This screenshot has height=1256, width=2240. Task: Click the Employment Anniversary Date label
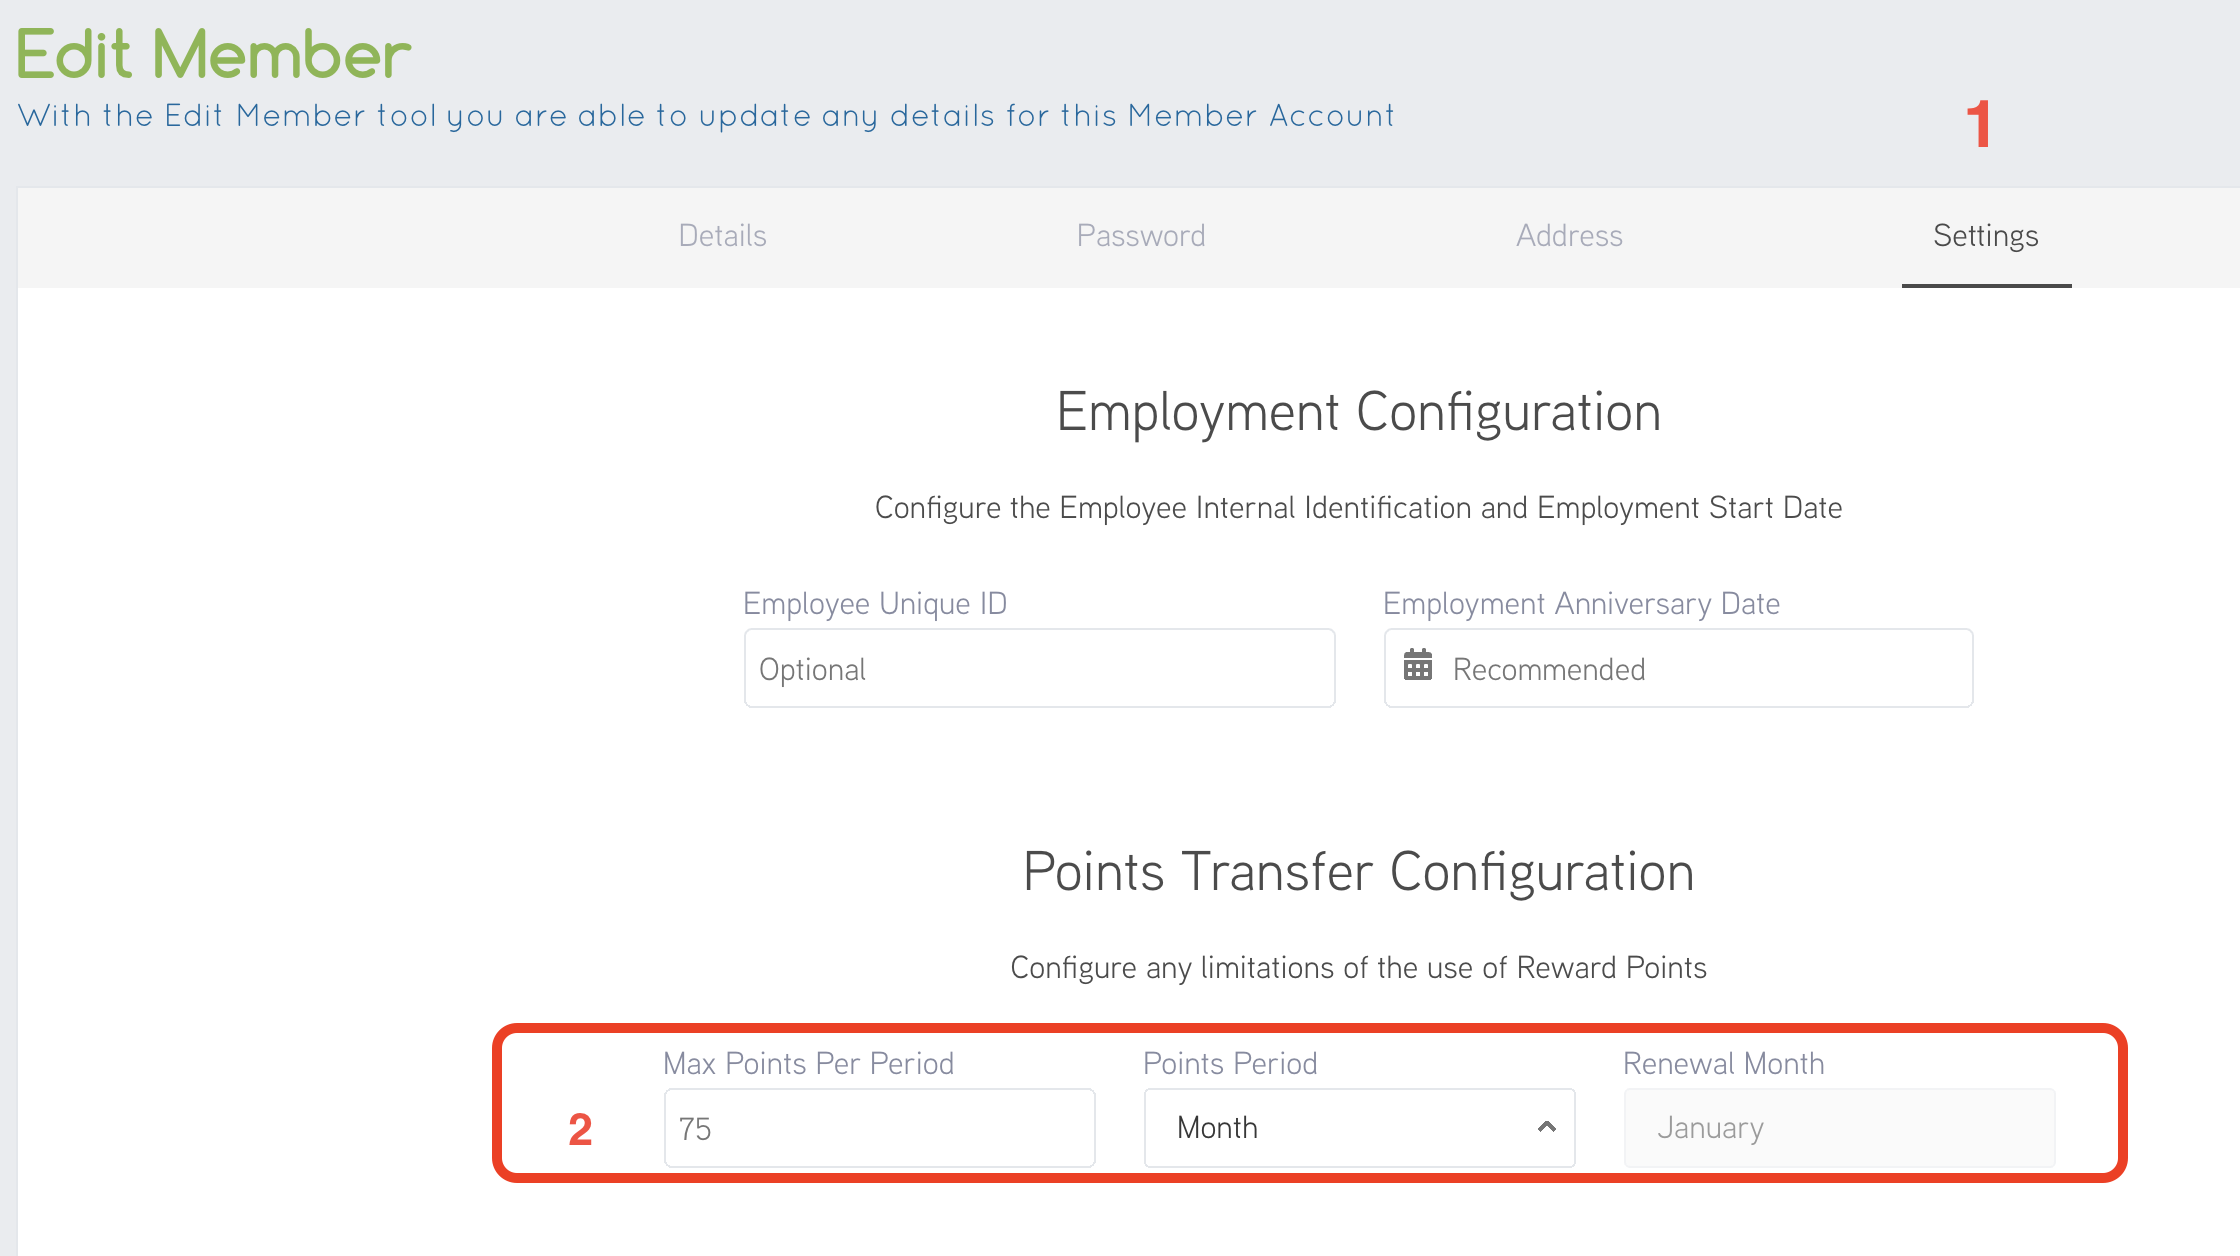tap(1580, 604)
